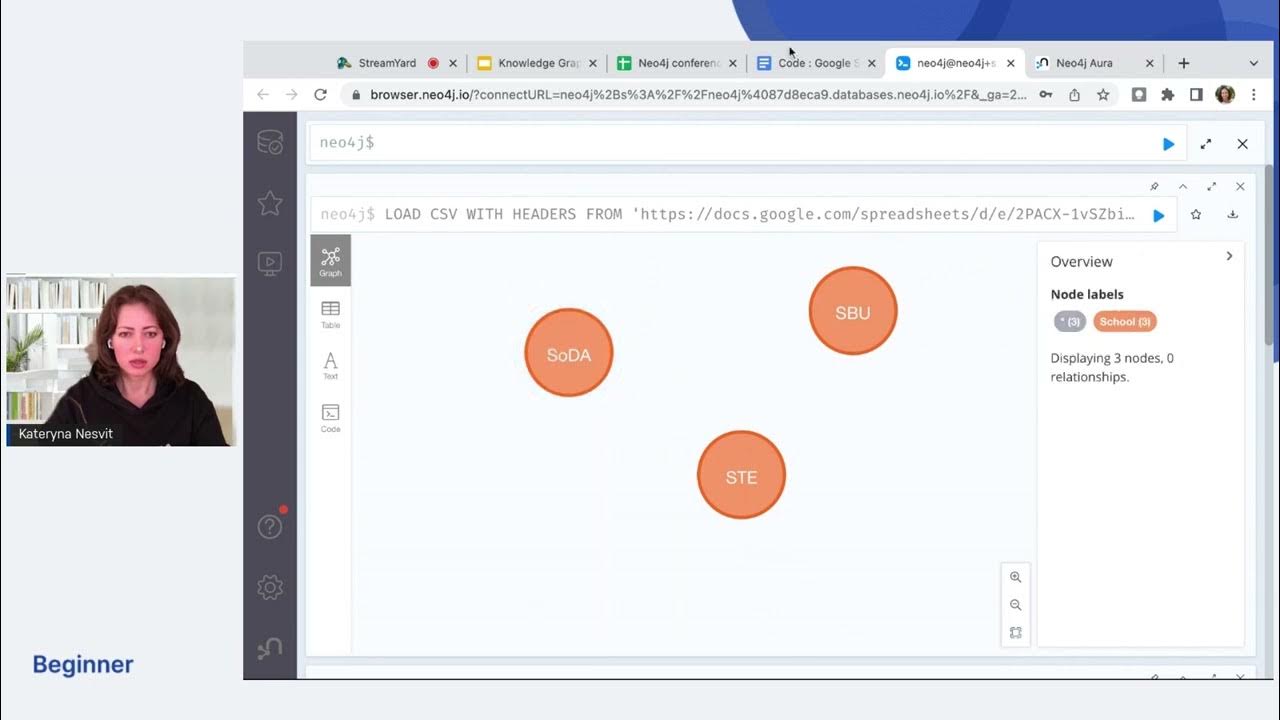
Task: Open the Favorites star in sidebar
Action: tap(270, 203)
